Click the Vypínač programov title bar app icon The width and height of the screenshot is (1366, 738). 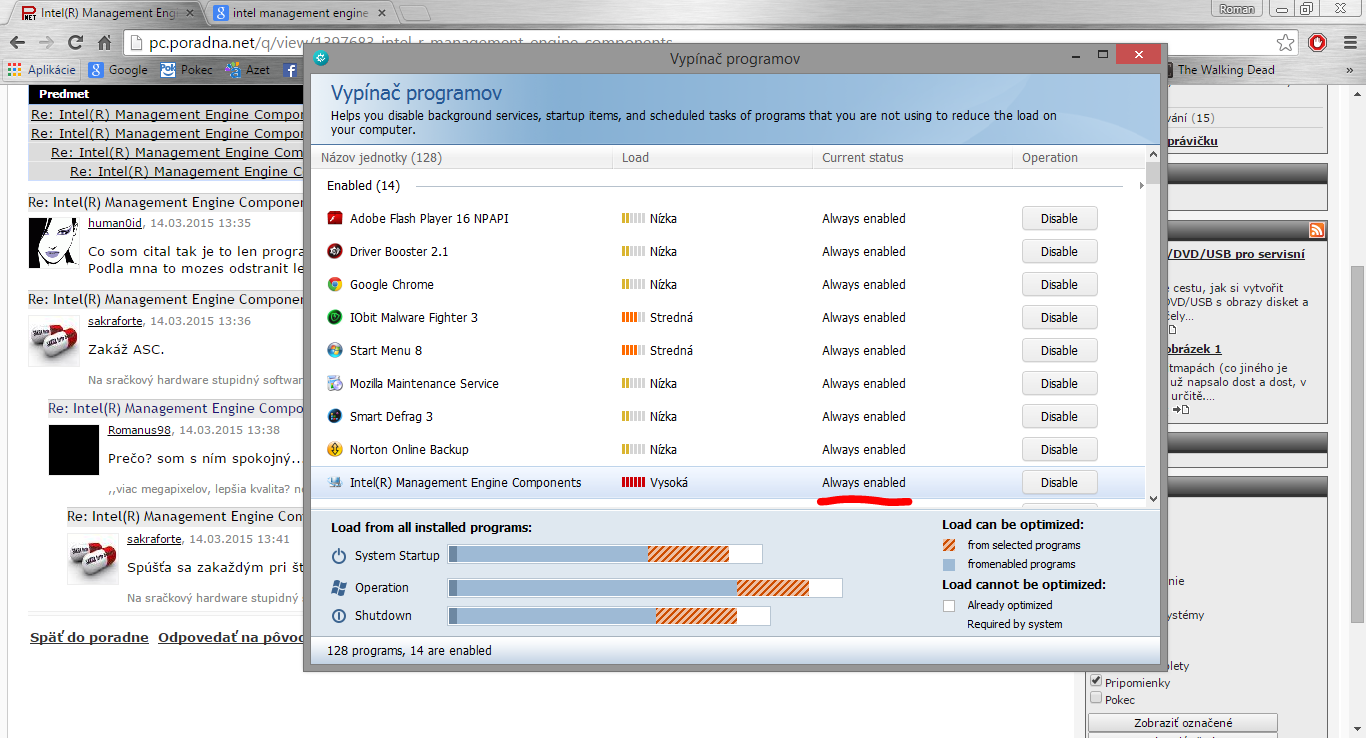coord(320,58)
